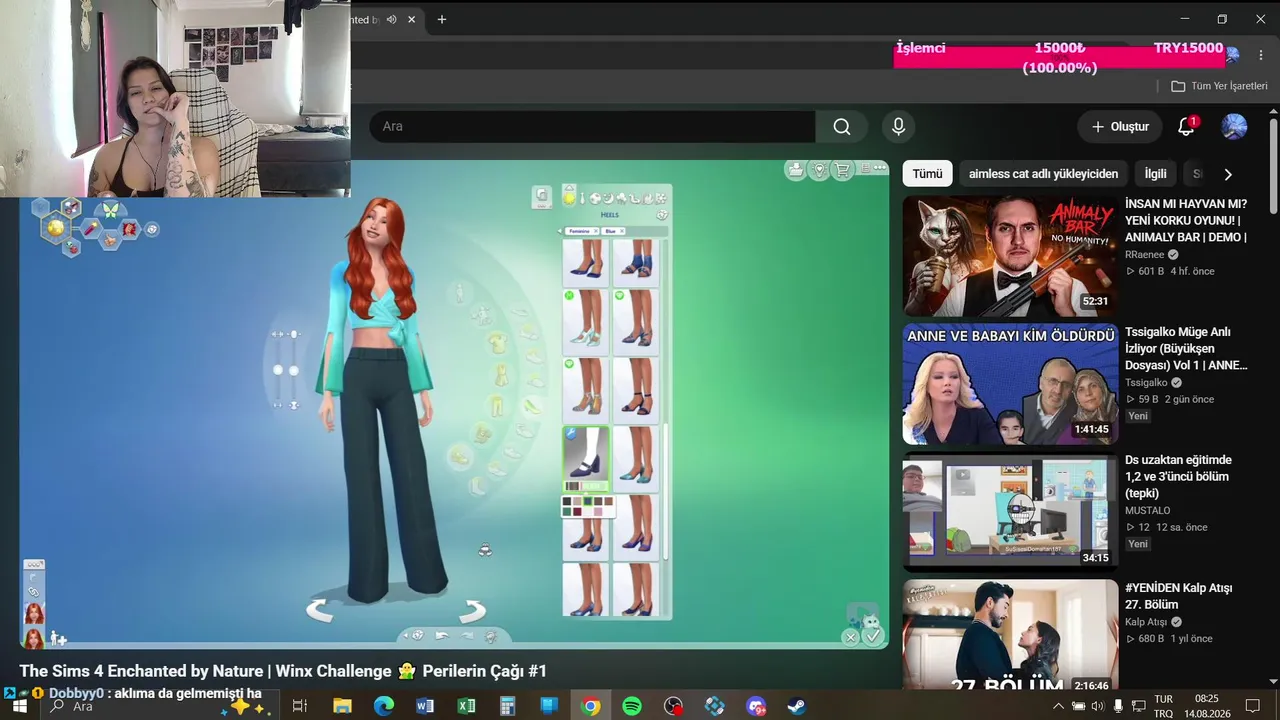Open the Tüm Yer İşaretleri bookmarks folder
The image size is (1280, 720).
[1219, 86]
